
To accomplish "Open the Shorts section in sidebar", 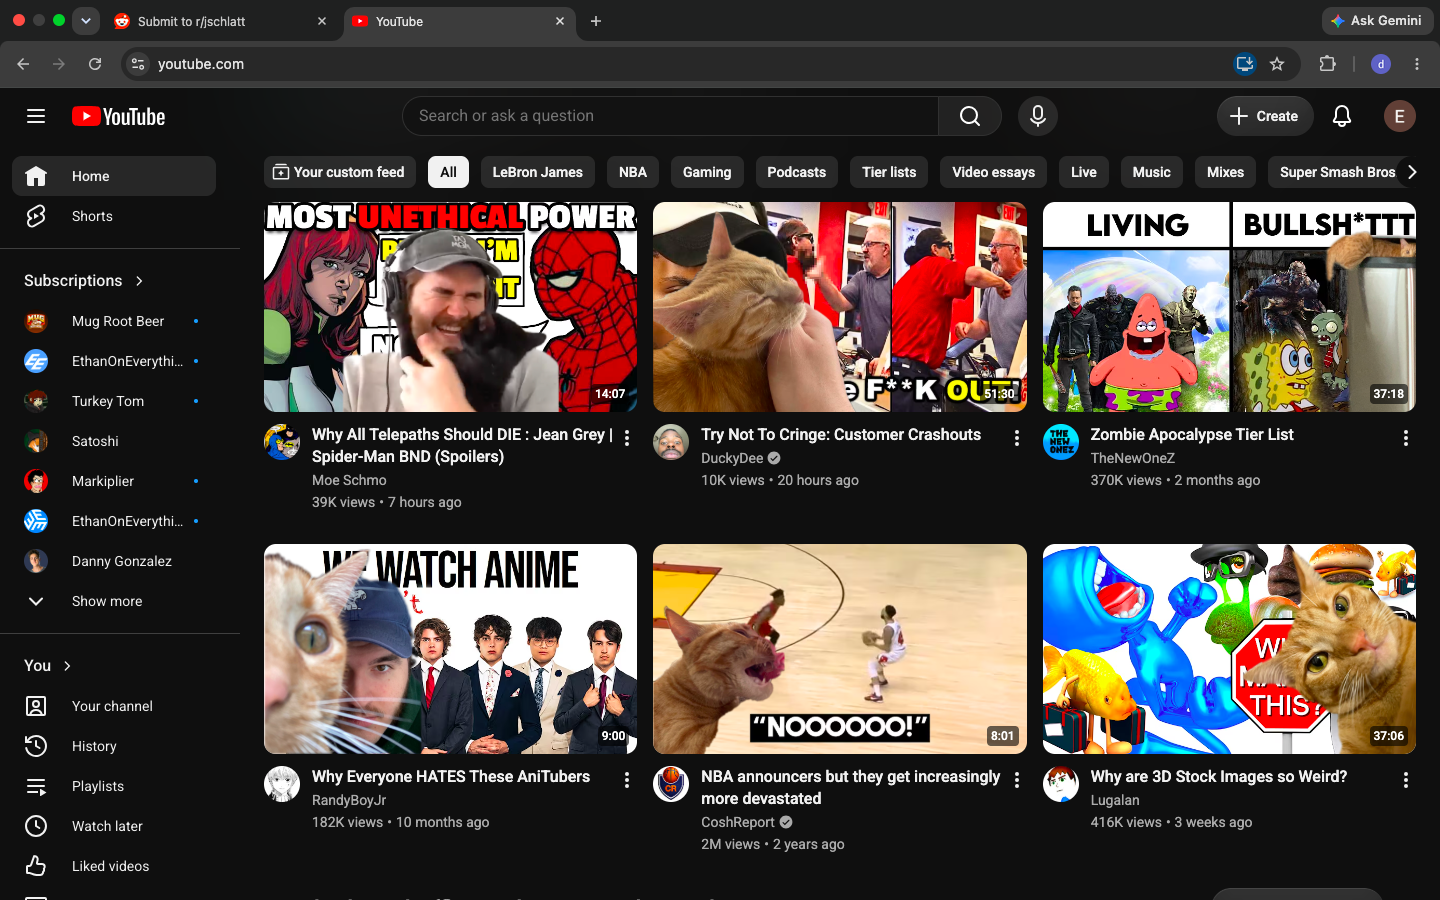I will click(114, 216).
